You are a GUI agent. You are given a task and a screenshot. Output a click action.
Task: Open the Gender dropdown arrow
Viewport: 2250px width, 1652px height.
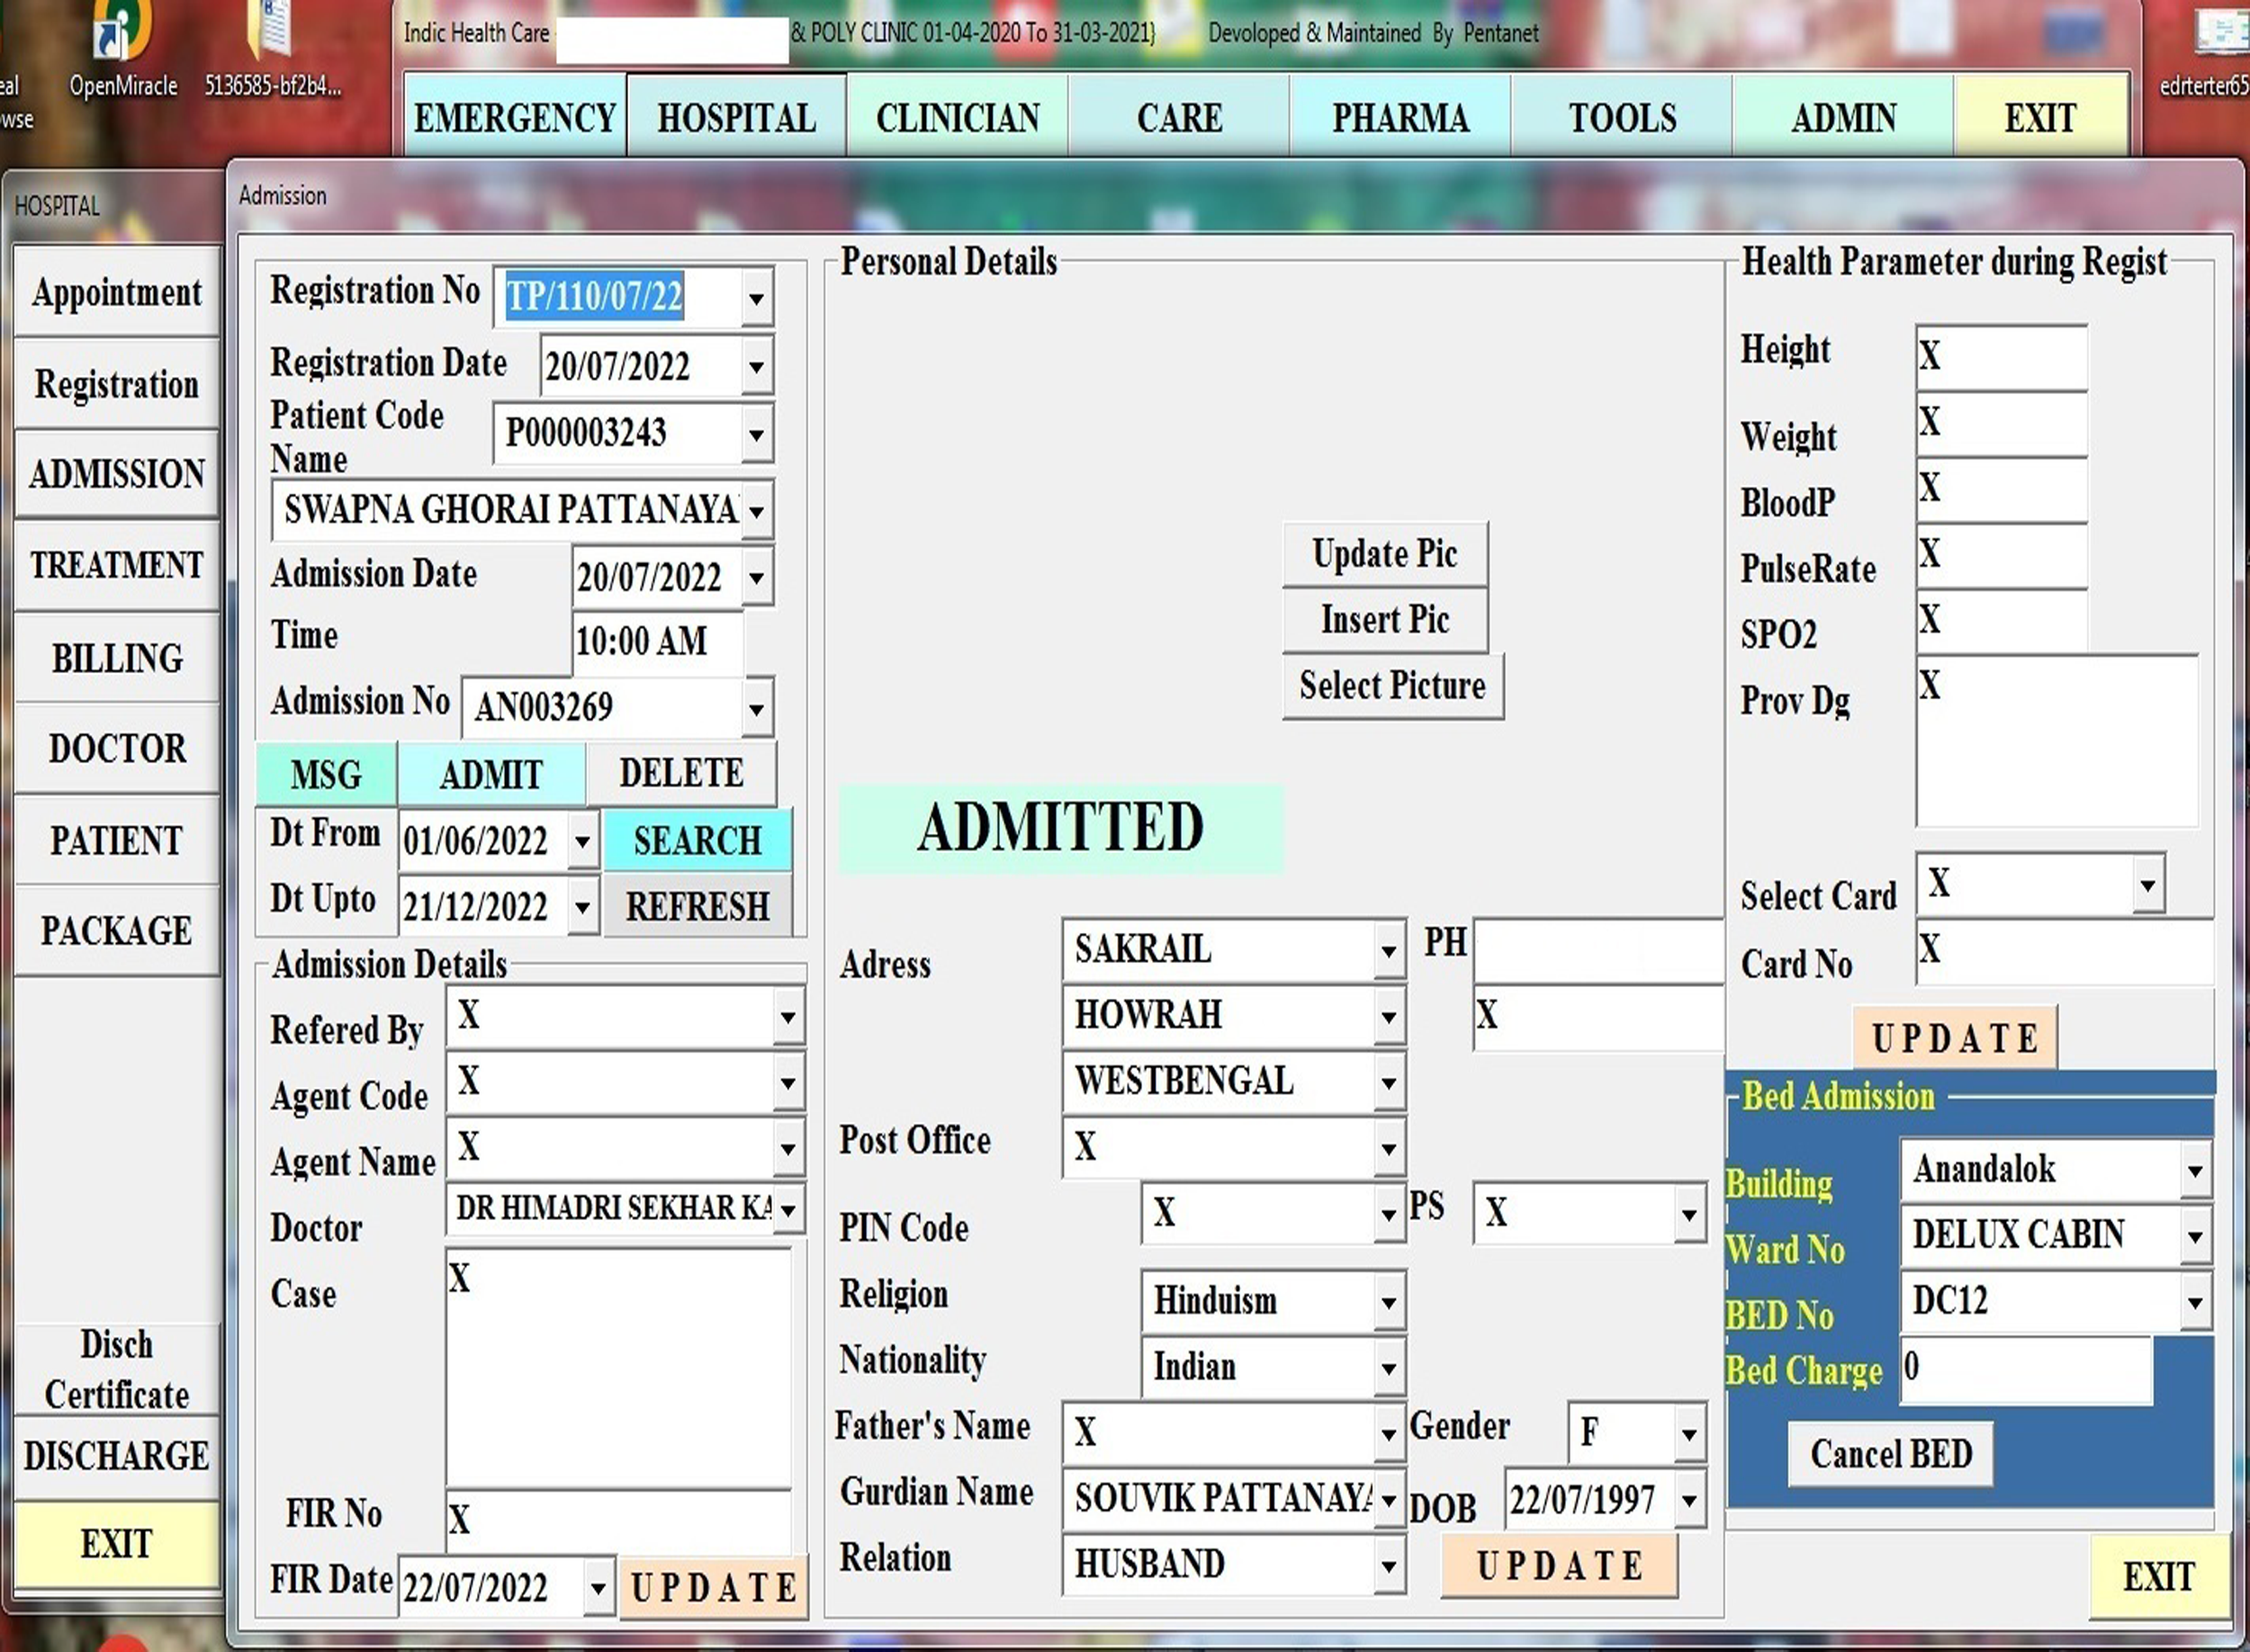[1688, 1433]
